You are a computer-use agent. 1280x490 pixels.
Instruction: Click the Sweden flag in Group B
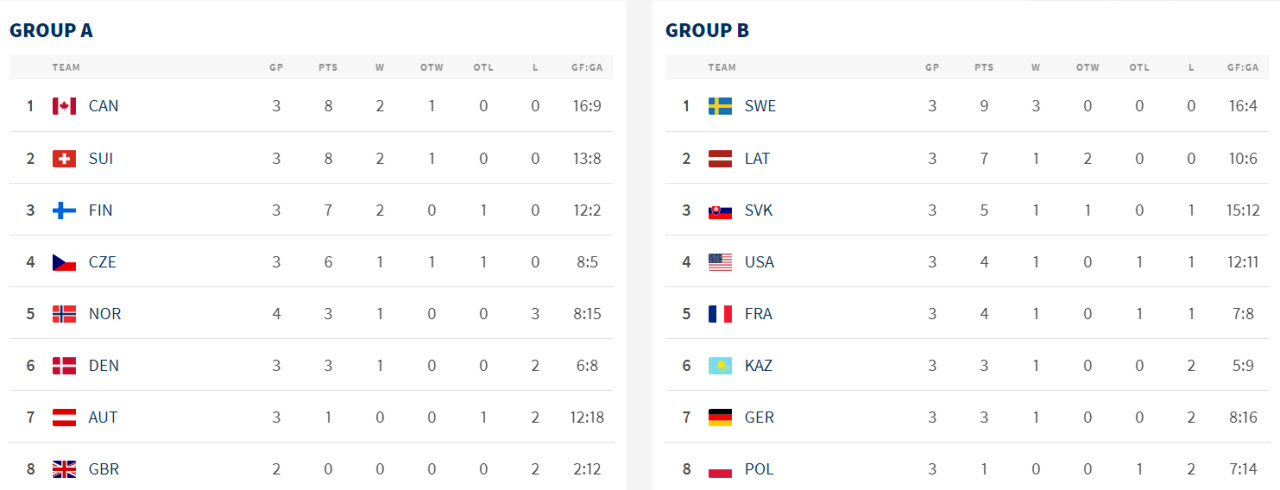[720, 106]
